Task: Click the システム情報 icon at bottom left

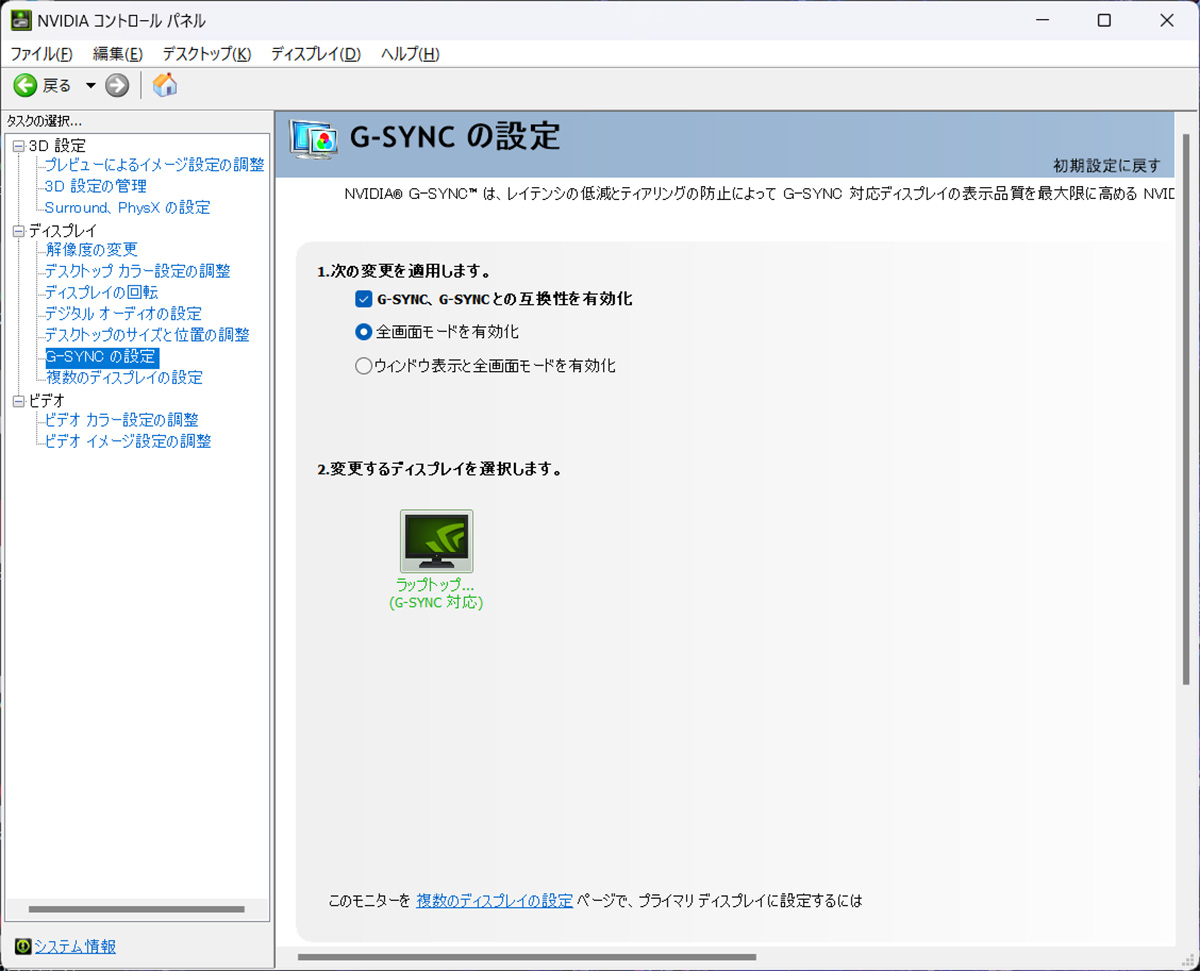Action: point(23,946)
